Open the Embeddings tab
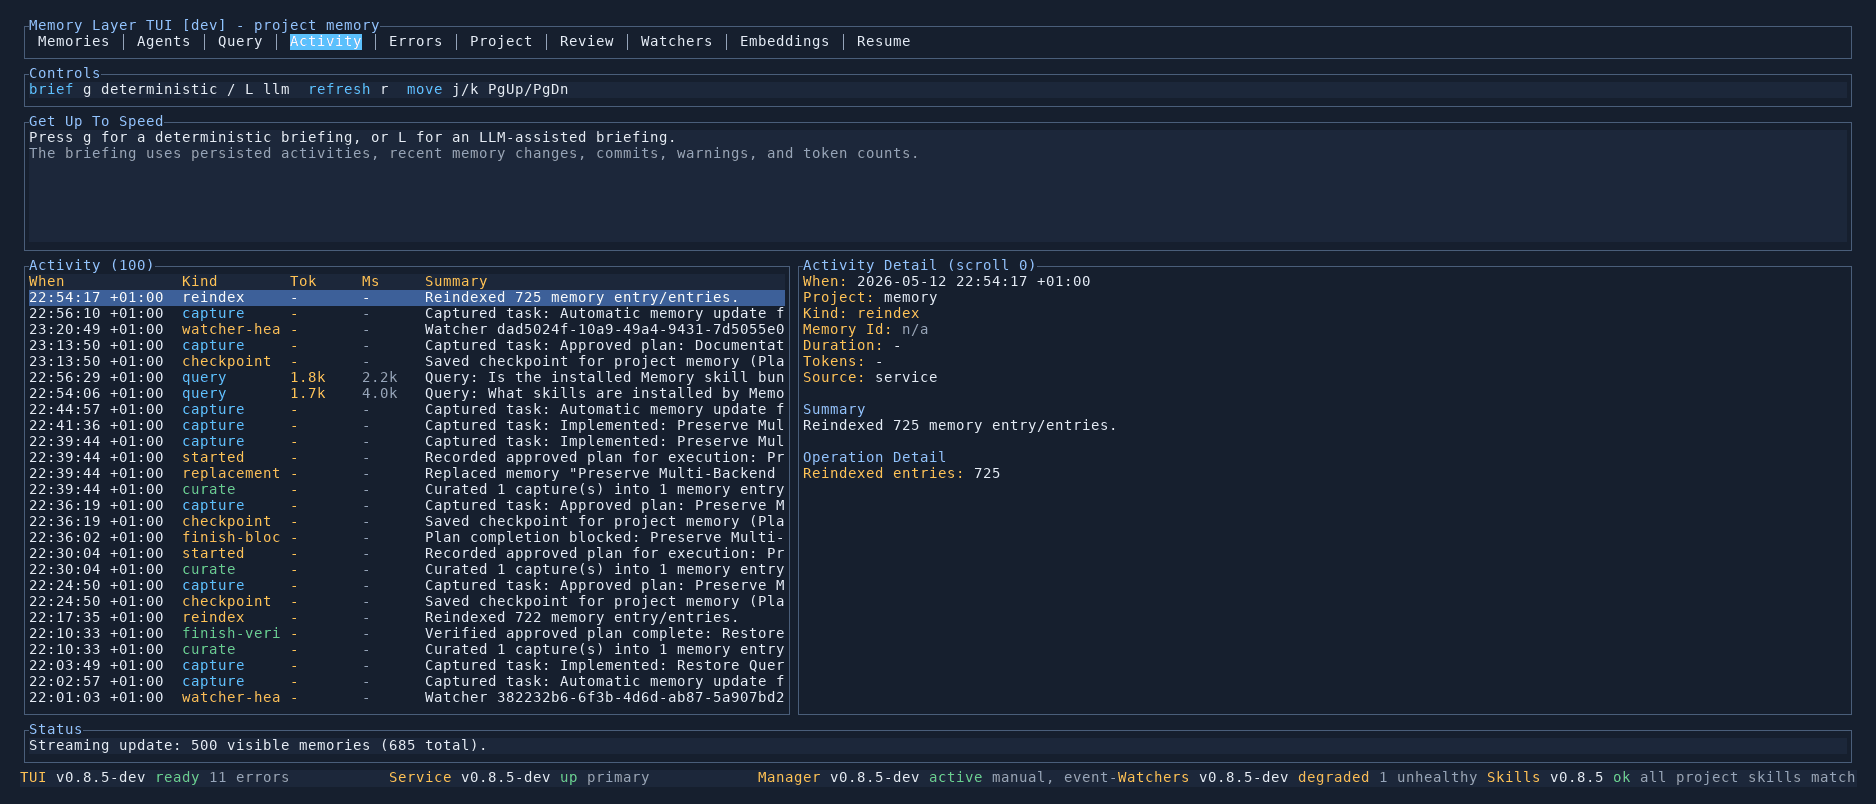The width and height of the screenshot is (1876, 804). tap(785, 42)
